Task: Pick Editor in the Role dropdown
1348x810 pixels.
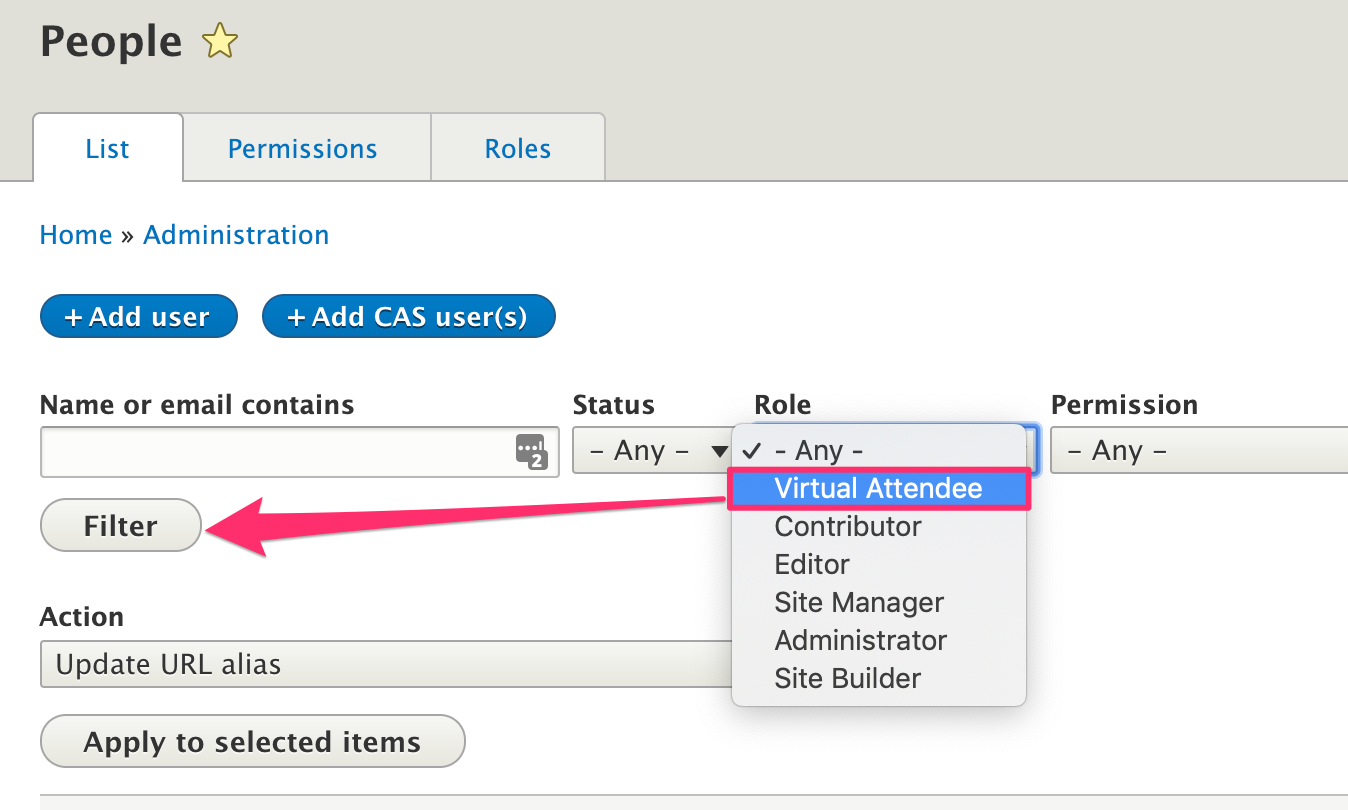Action: click(812, 565)
